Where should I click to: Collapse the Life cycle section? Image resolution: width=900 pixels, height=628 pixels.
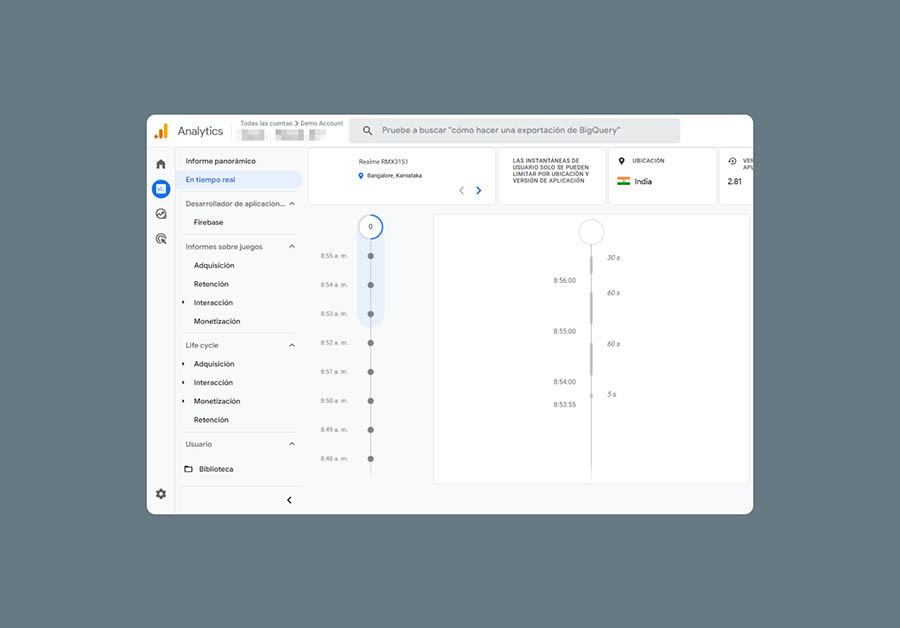click(292, 346)
